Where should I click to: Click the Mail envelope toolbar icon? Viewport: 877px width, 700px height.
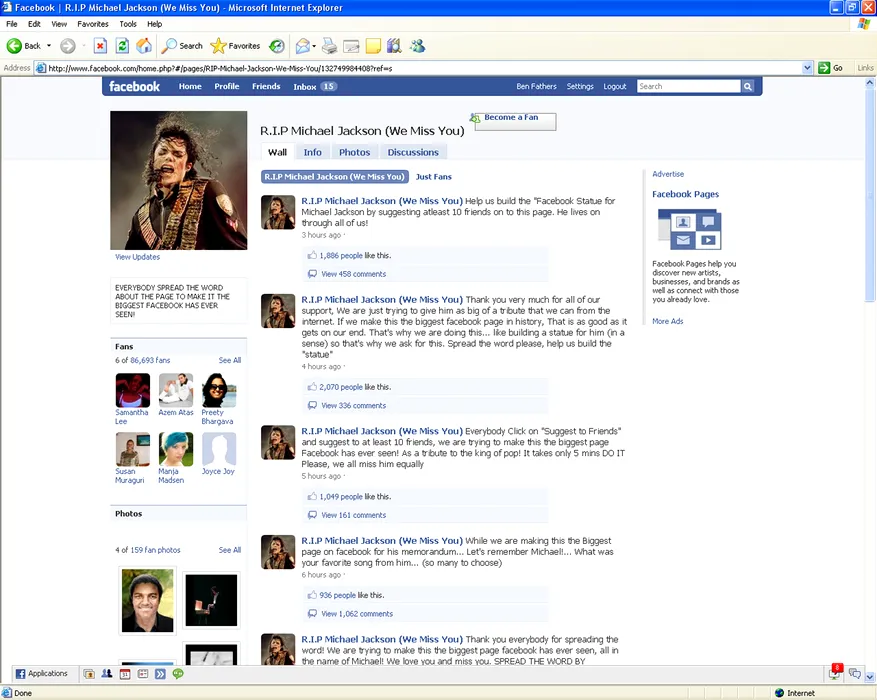coord(303,46)
